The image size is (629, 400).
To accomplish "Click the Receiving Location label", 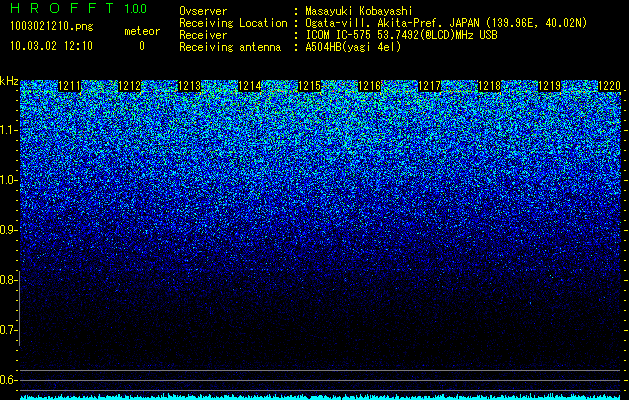I will pyautogui.click(x=233, y=23).
